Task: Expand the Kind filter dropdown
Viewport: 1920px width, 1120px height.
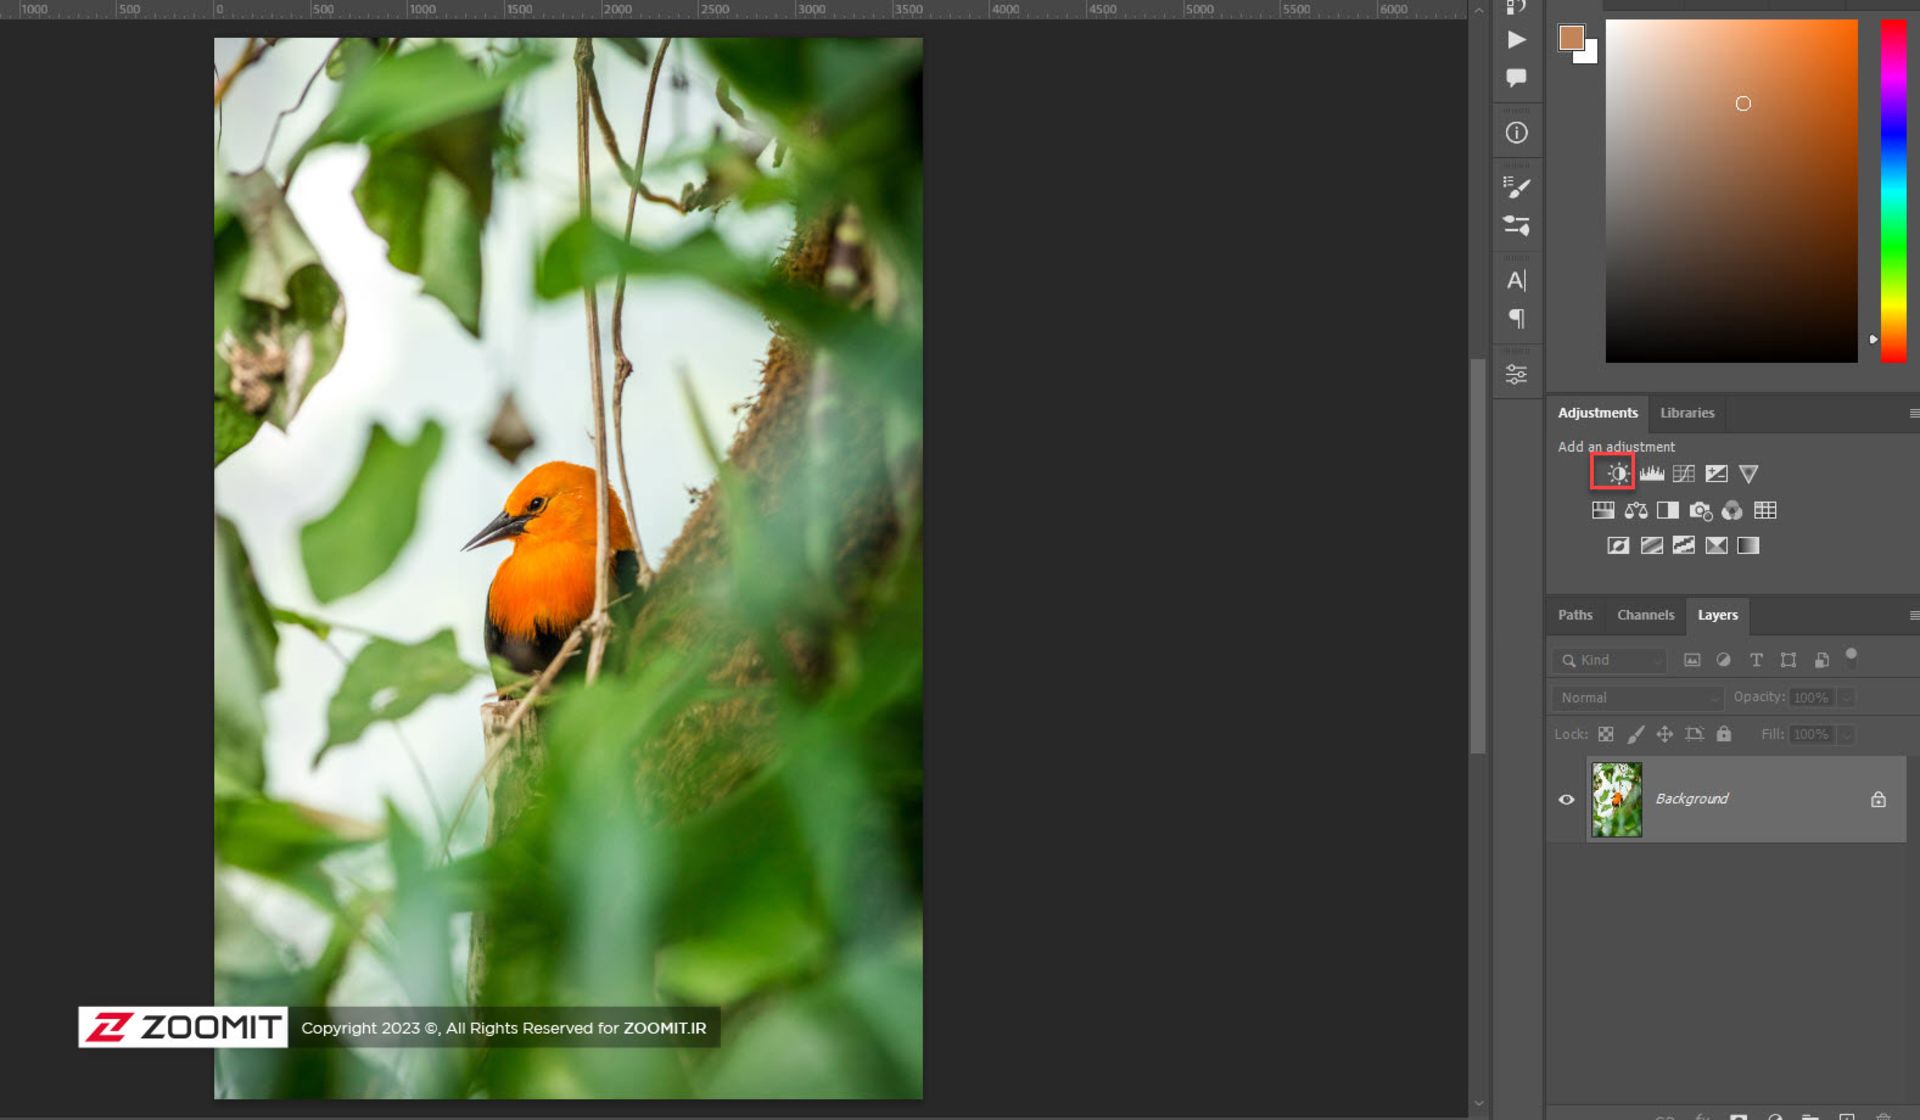Action: tap(1610, 661)
